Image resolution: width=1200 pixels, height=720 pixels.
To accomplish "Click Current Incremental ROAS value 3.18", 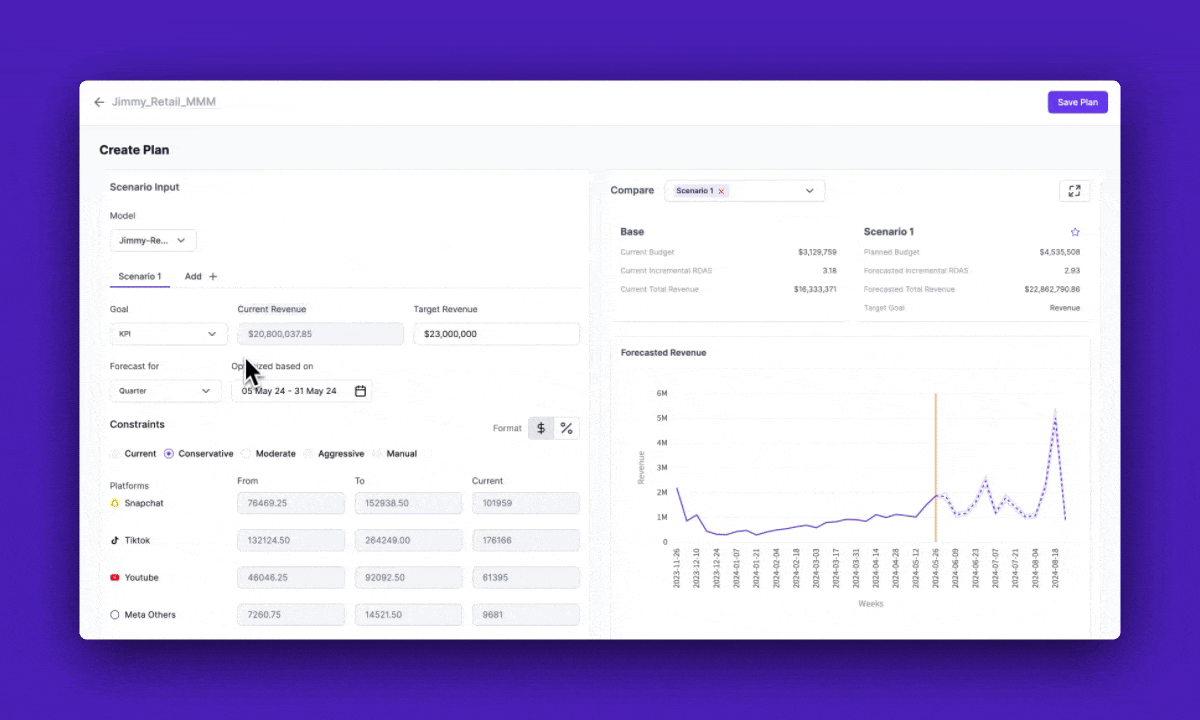I will pos(829,271).
